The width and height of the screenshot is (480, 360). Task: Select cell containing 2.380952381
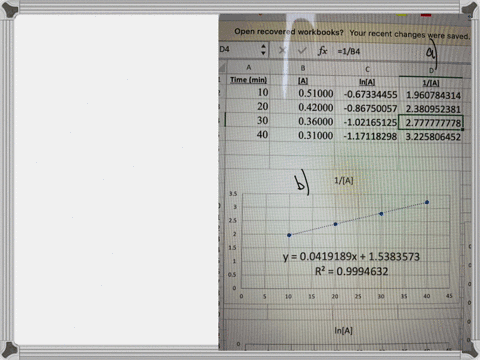point(431,109)
